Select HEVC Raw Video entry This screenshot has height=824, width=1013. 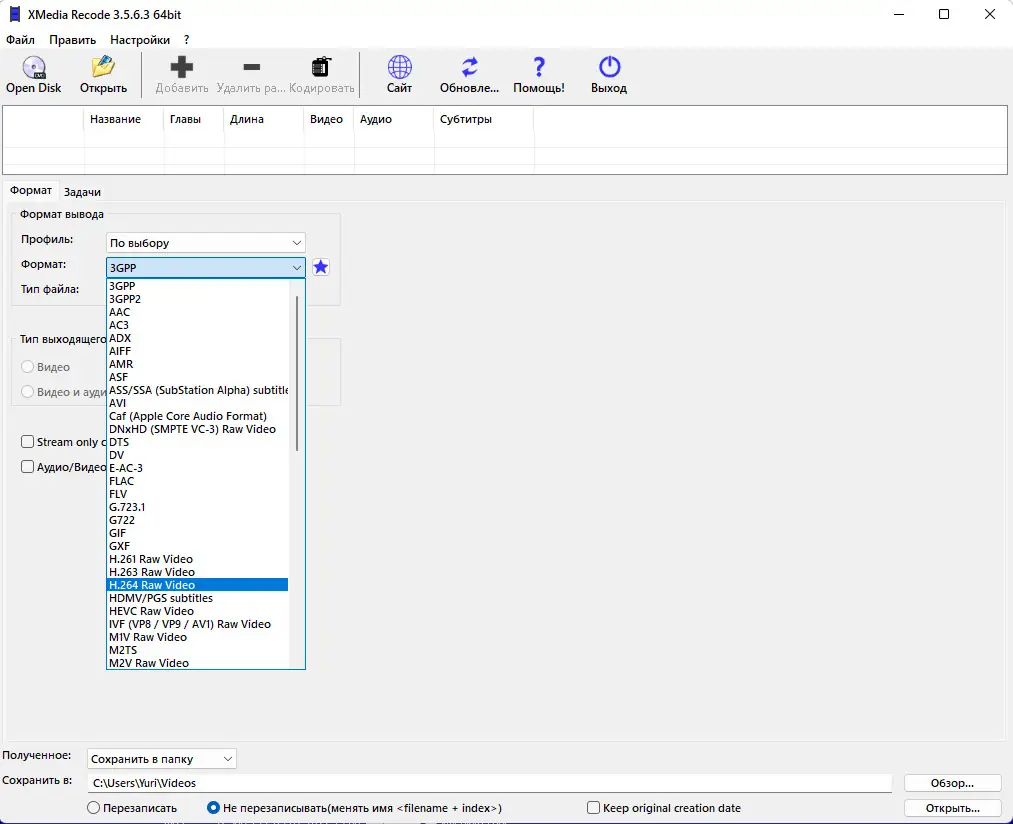tap(197, 611)
